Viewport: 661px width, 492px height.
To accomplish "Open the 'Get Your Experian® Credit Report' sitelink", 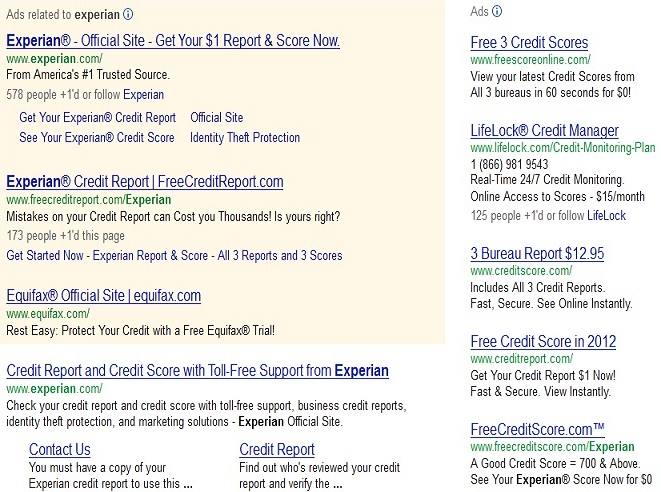I will click(x=97, y=118).
